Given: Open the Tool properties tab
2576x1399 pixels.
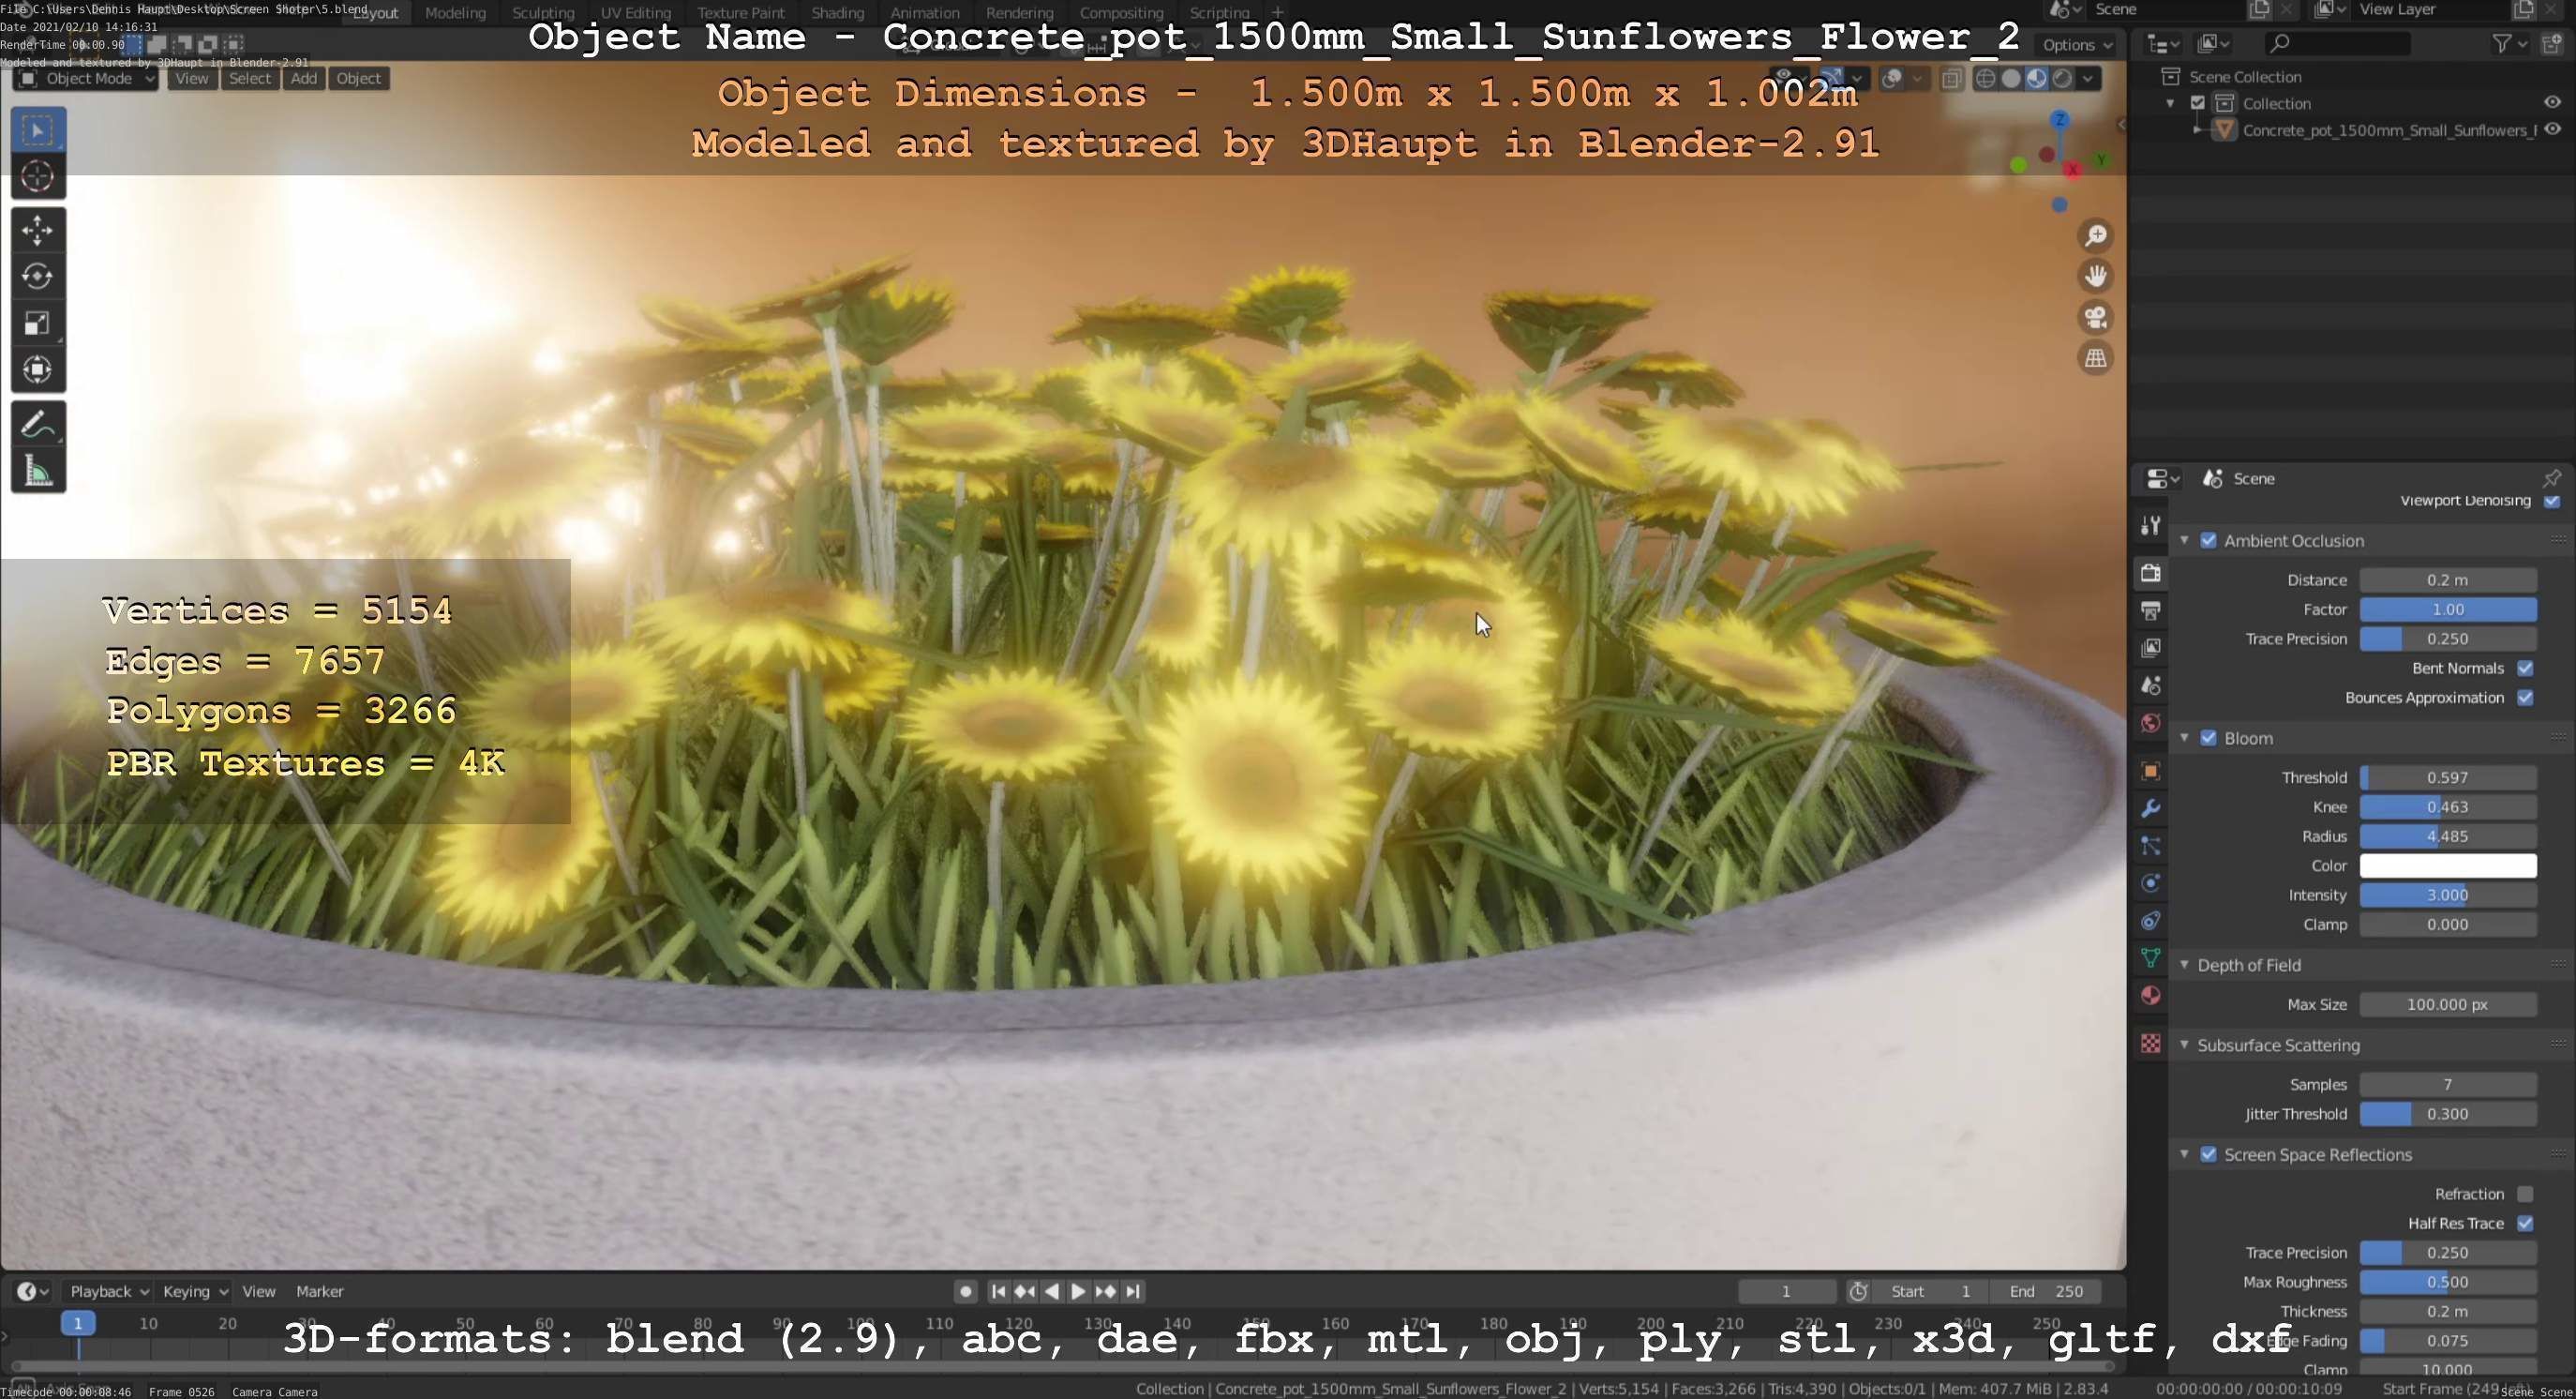Looking at the screenshot, I should click(2151, 525).
